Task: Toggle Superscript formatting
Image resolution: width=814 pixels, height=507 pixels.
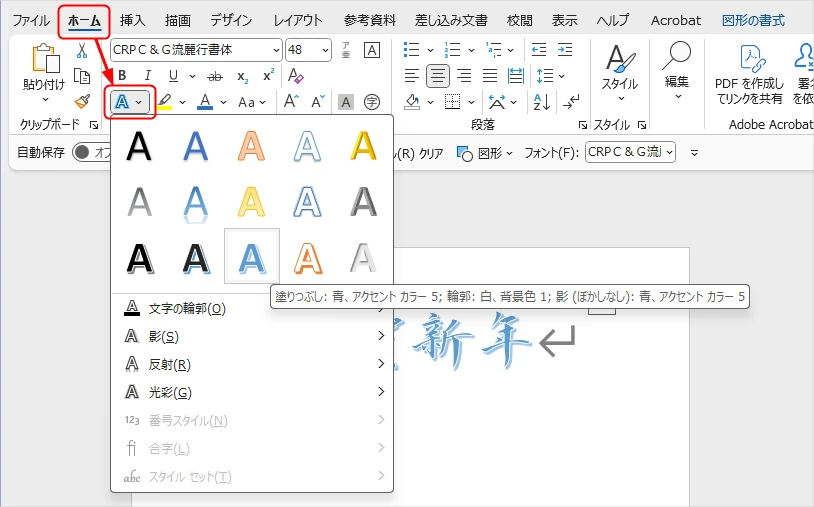Action: (x=268, y=76)
